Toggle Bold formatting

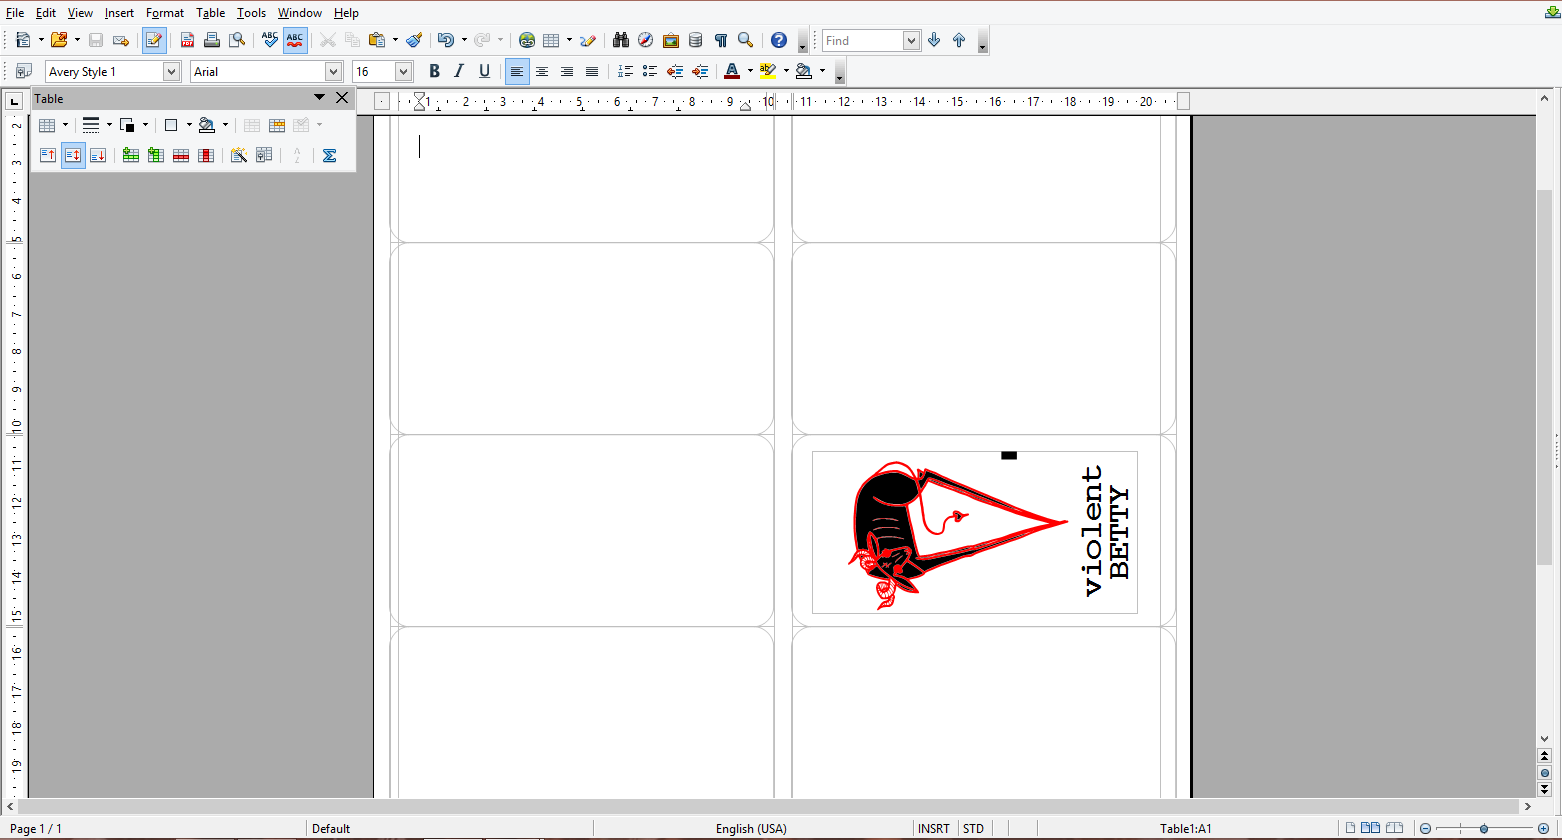click(x=434, y=71)
